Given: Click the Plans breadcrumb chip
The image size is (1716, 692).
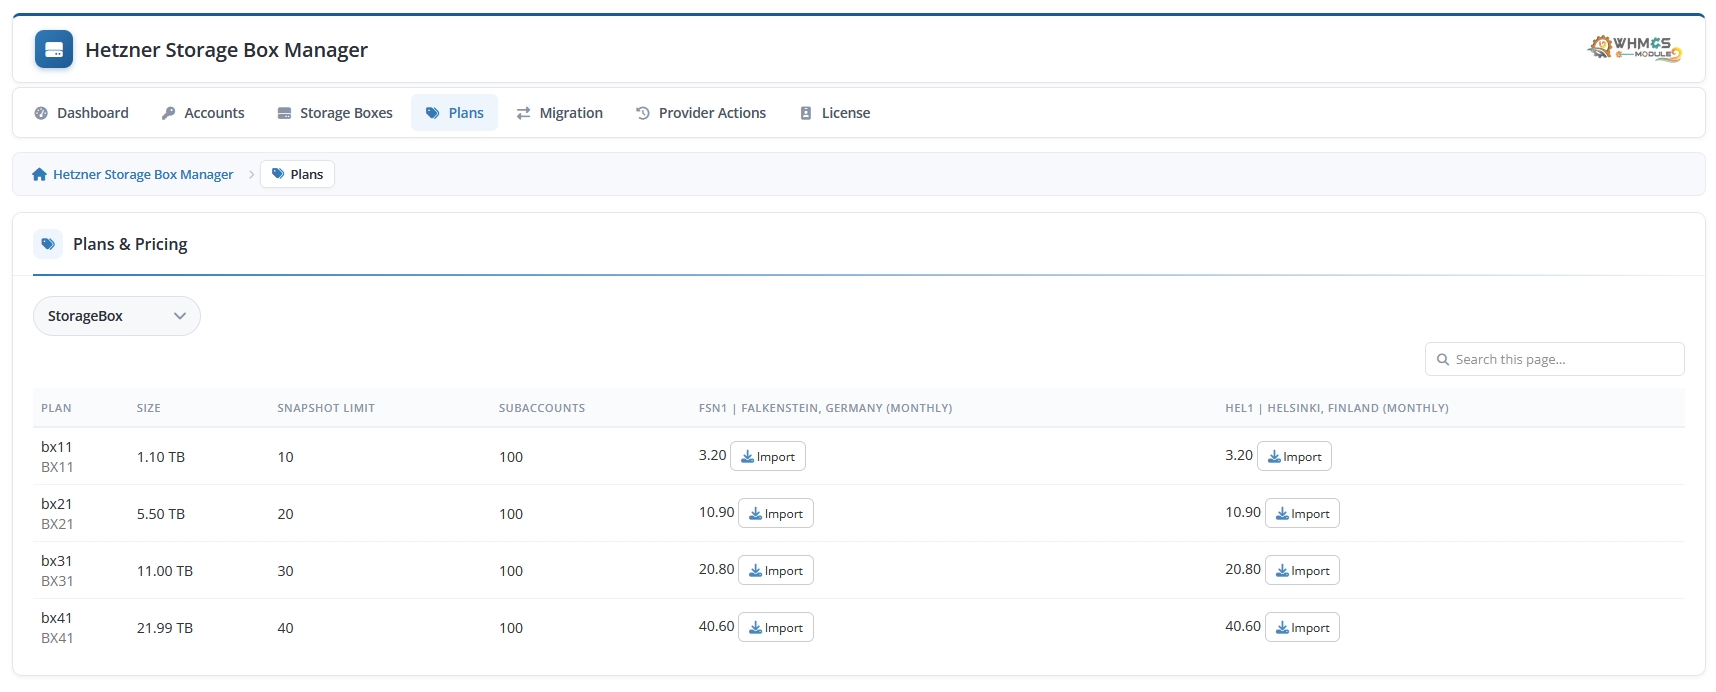Looking at the screenshot, I should (298, 174).
